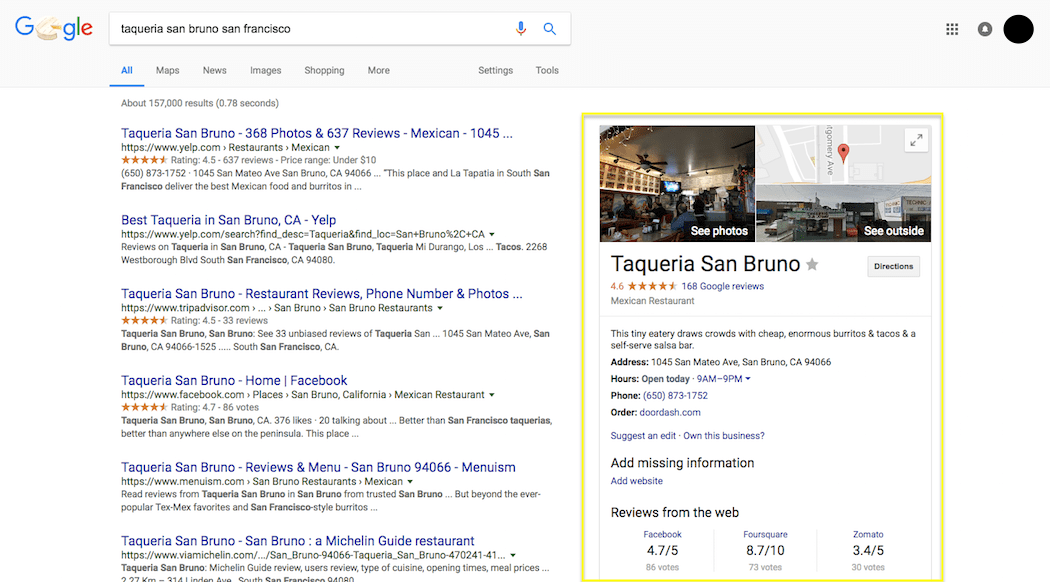Expand the map with the arrows icon
Image resolution: width=1050 pixels, height=582 pixels.
916,140
